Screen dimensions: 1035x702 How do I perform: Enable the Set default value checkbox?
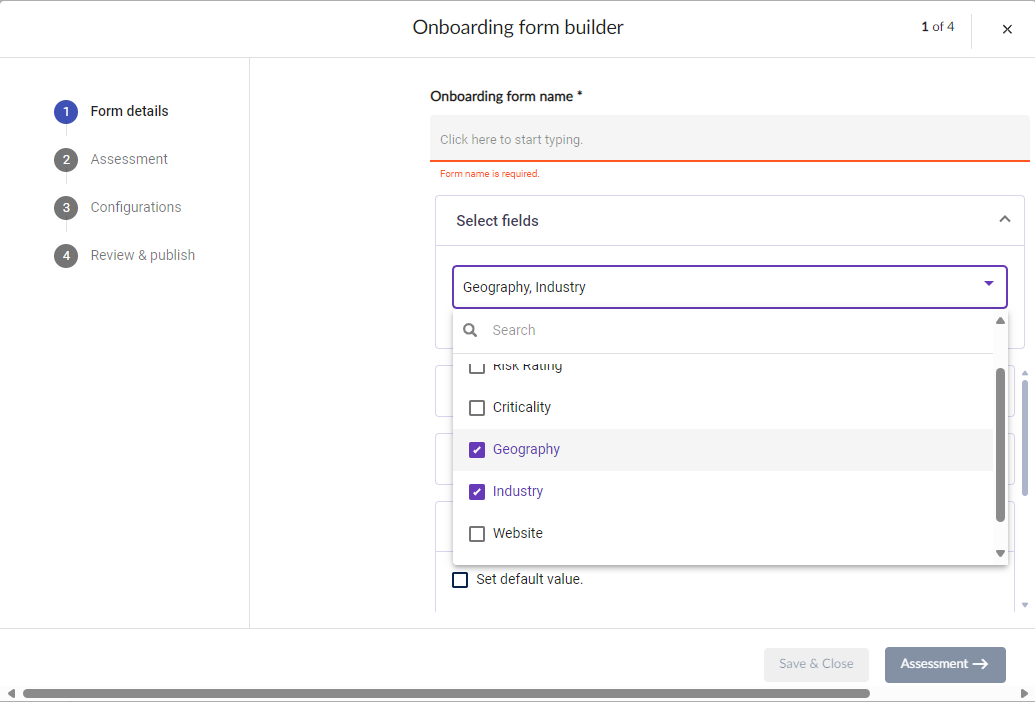(x=460, y=579)
